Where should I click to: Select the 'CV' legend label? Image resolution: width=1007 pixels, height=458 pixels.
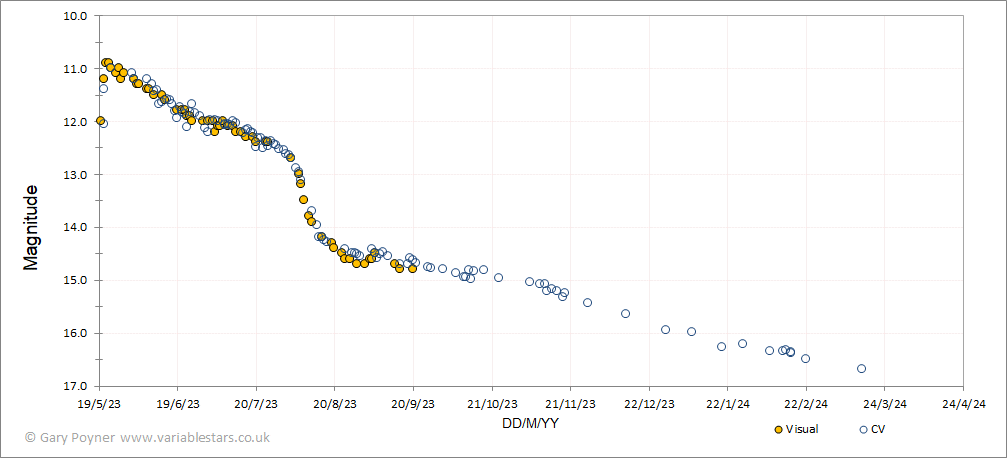coord(877,429)
